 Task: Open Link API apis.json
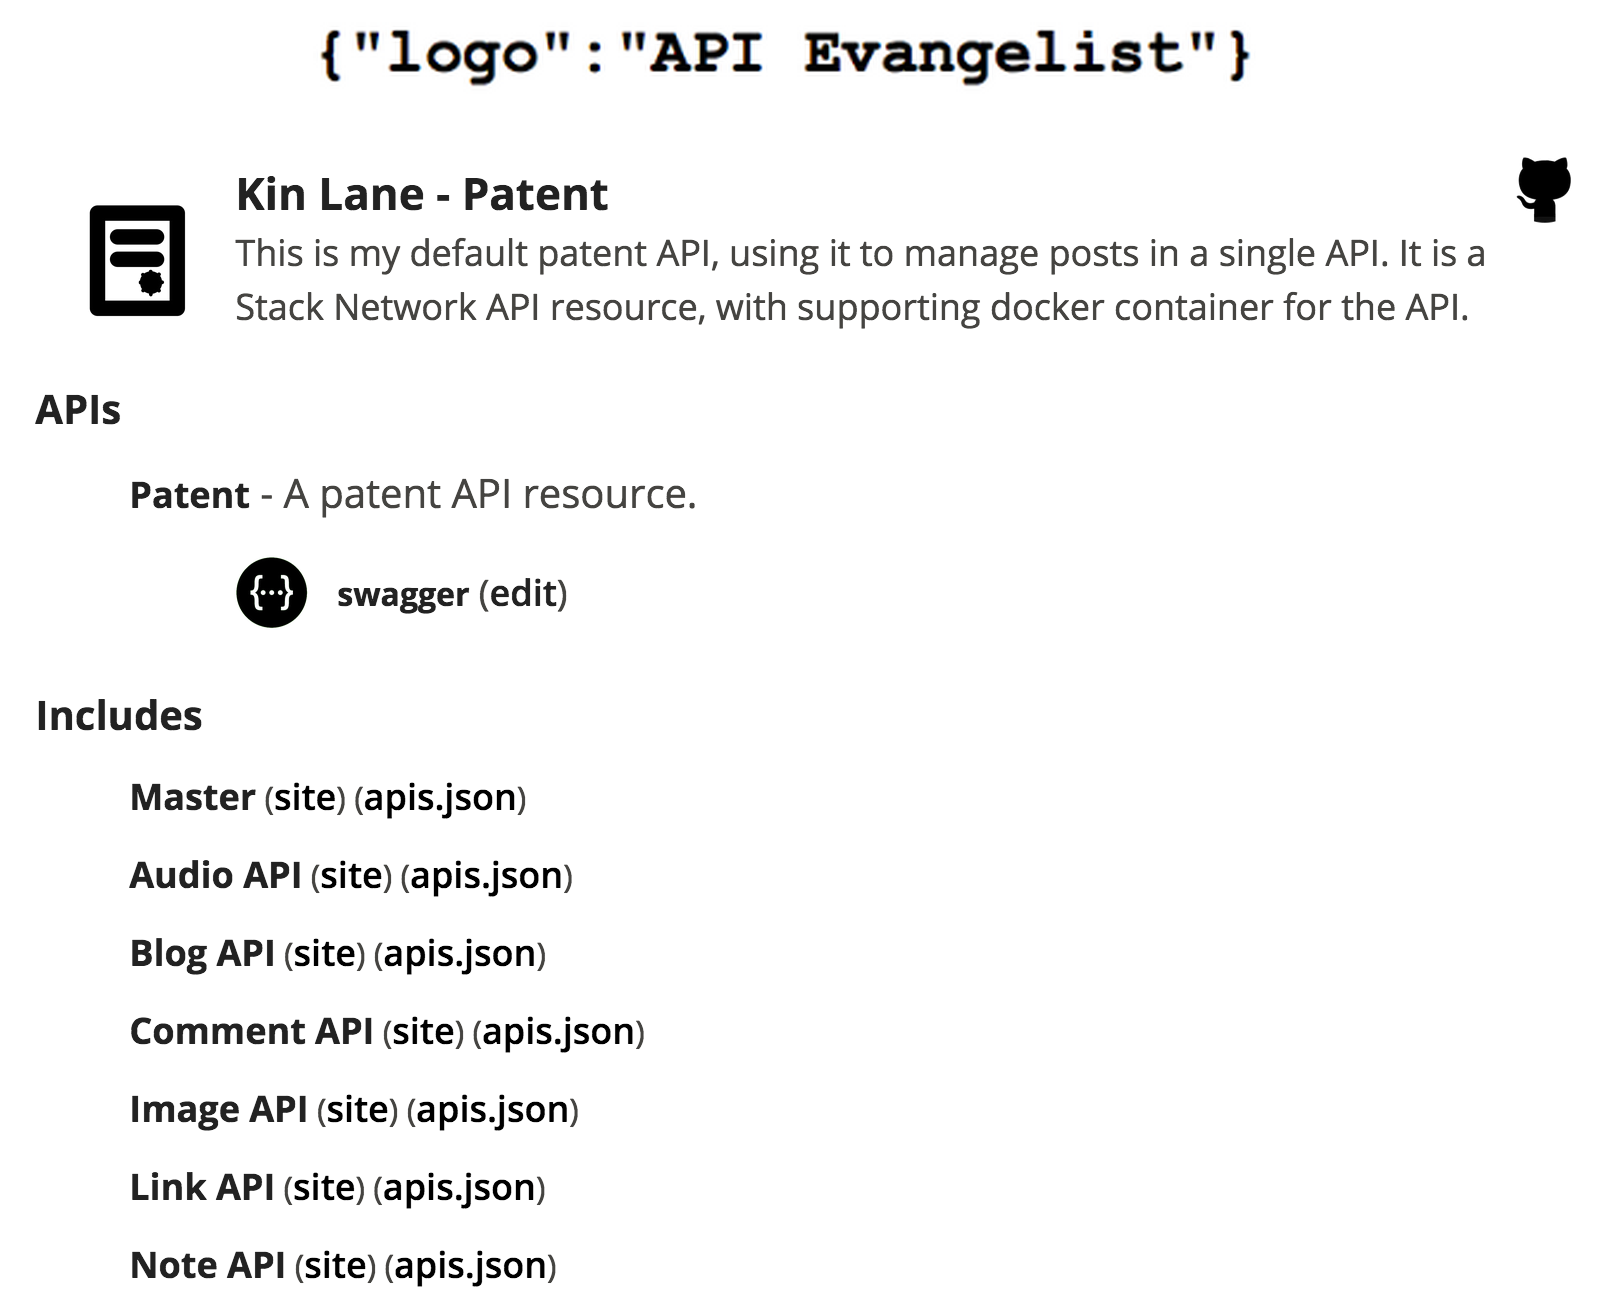pyautogui.click(x=460, y=1188)
